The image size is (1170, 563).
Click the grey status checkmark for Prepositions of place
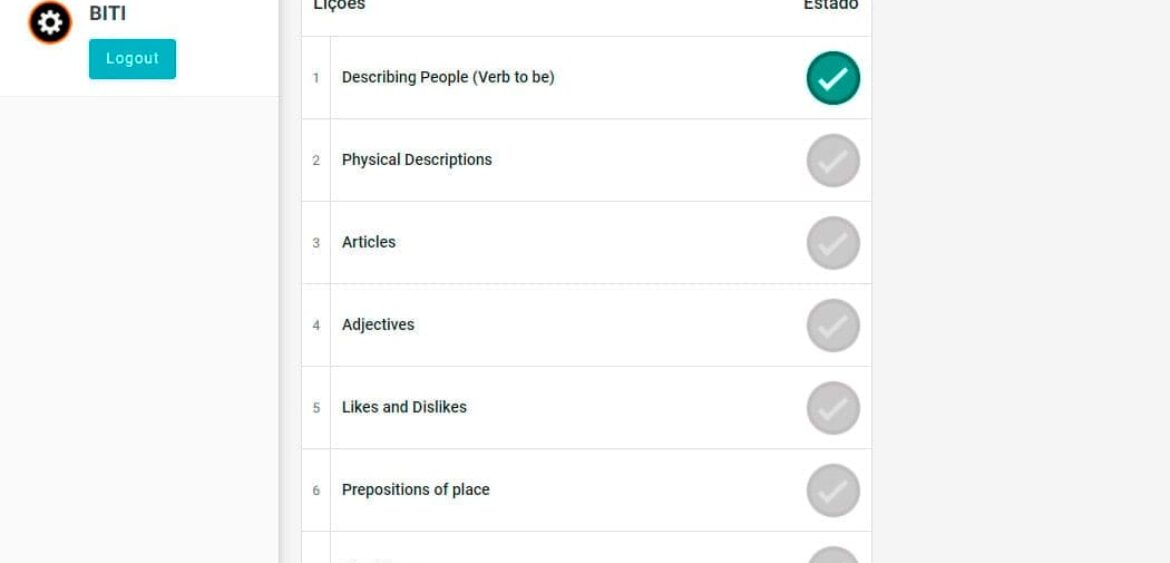click(x=833, y=491)
